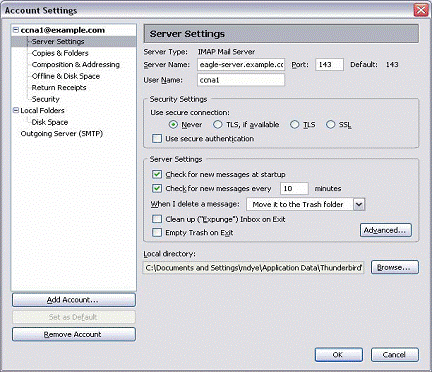The image size is (432, 372).
Task: Open Outgoing Server (SMTP) settings
Action: [x=62, y=134]
